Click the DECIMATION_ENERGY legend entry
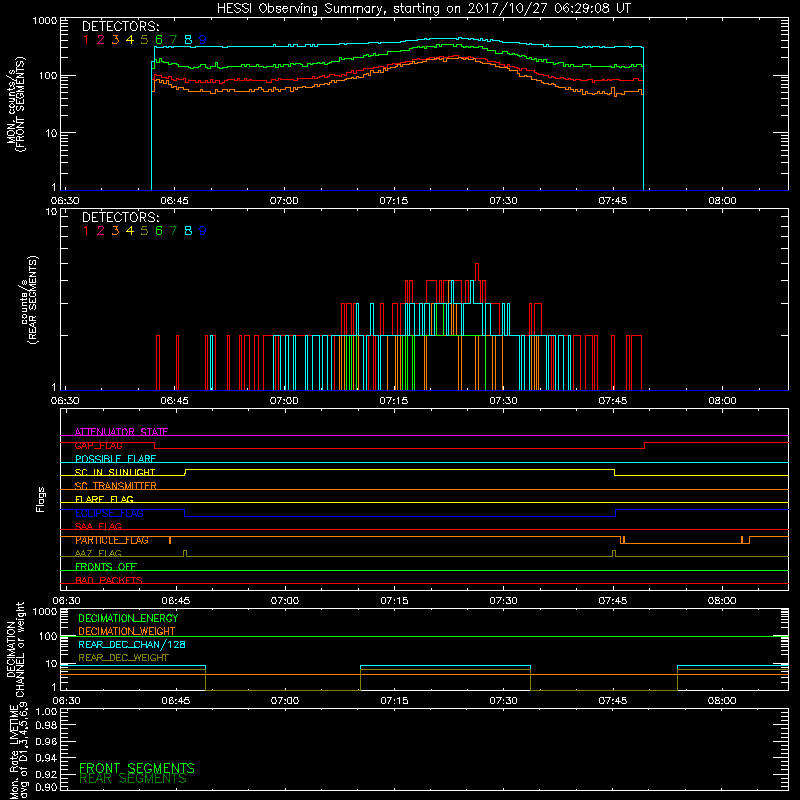Viewport: 800px width, 800px height. tap(128, 618)
